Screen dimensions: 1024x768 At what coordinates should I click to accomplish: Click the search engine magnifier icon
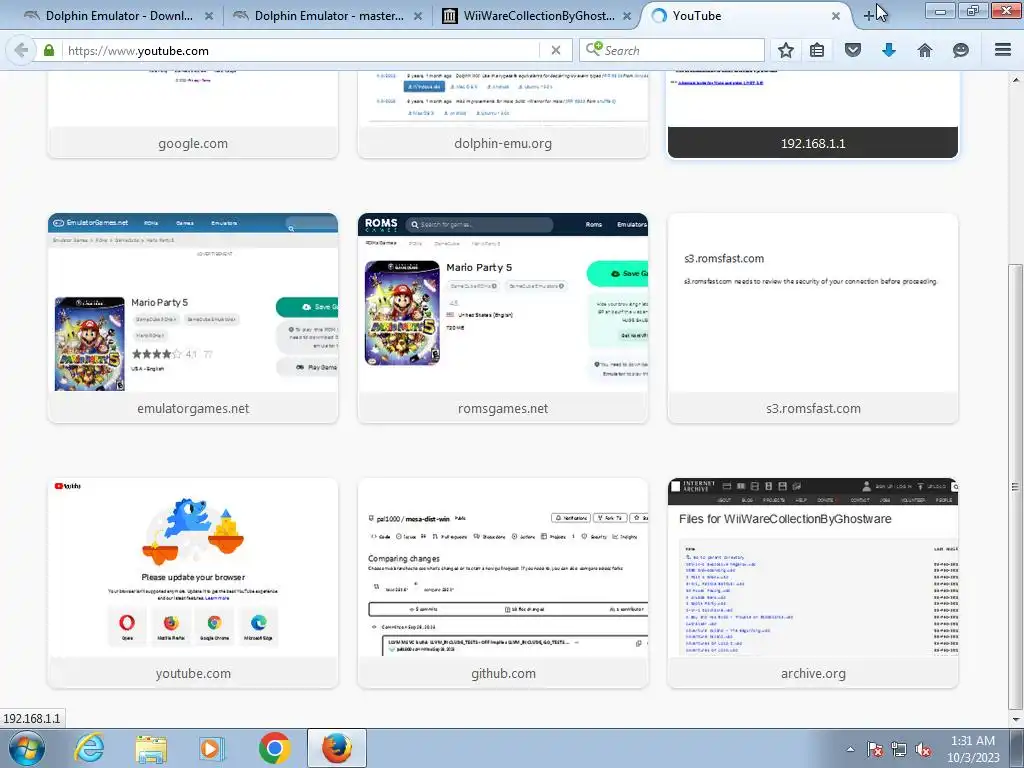pos(594,49)
